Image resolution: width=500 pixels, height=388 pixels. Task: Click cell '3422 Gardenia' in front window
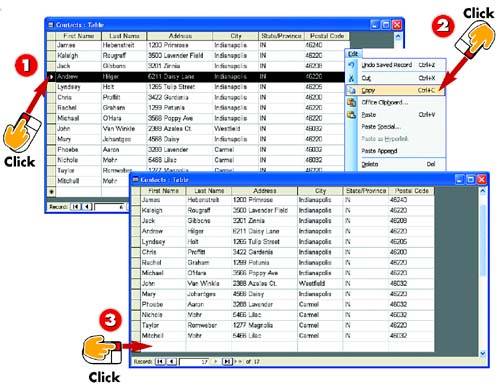tap(265, 252)
